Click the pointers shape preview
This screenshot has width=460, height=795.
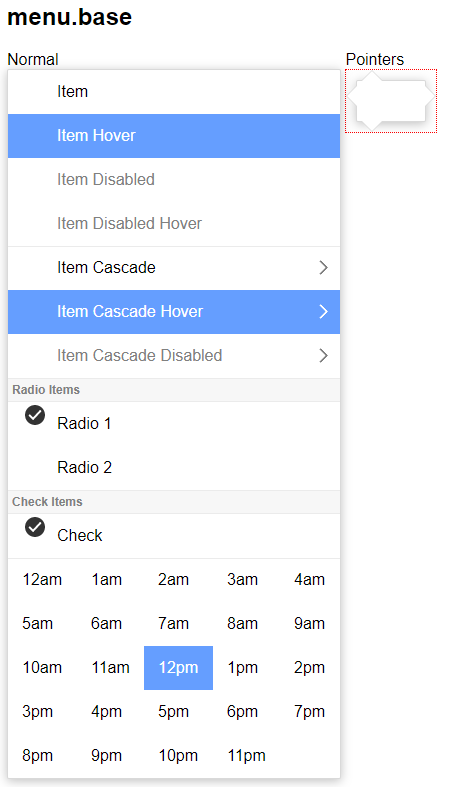pos(391,101)
